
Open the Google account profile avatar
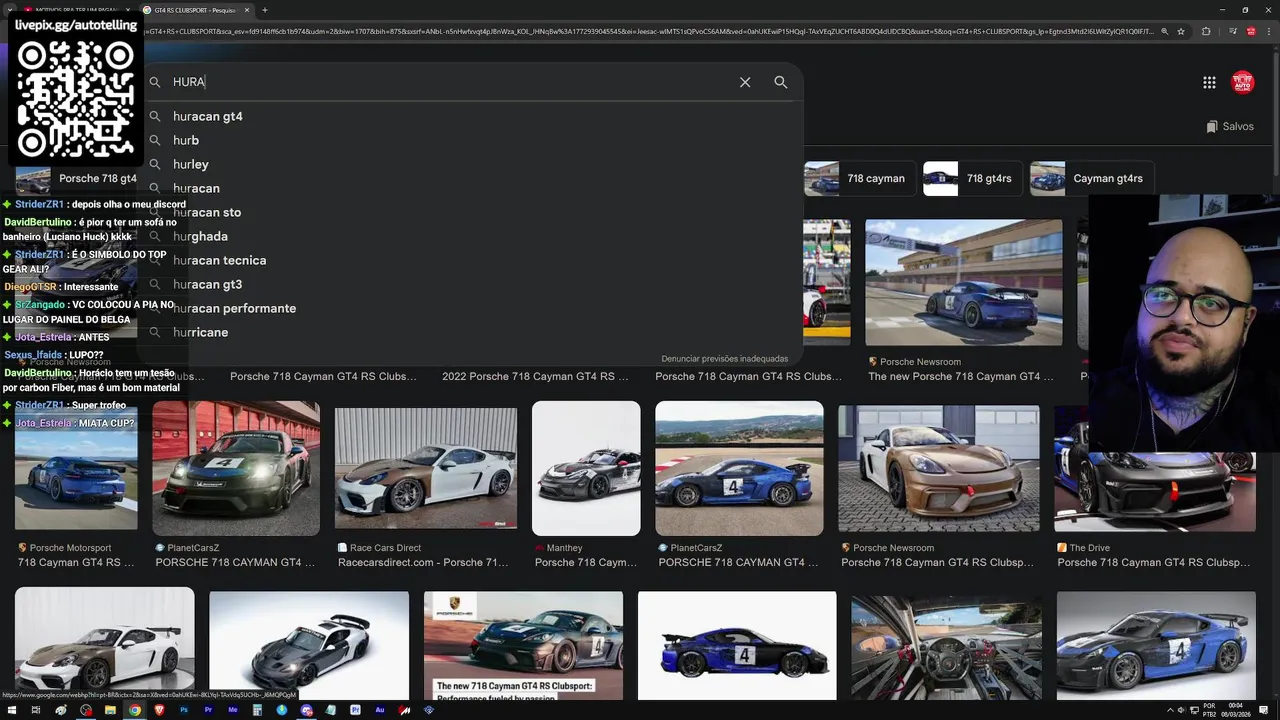click(1243, 82)
